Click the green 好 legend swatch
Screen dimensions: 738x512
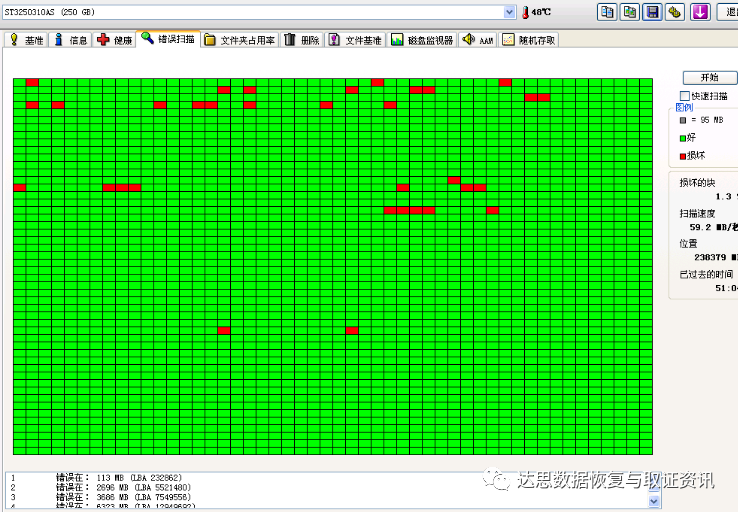click(682, 138)
